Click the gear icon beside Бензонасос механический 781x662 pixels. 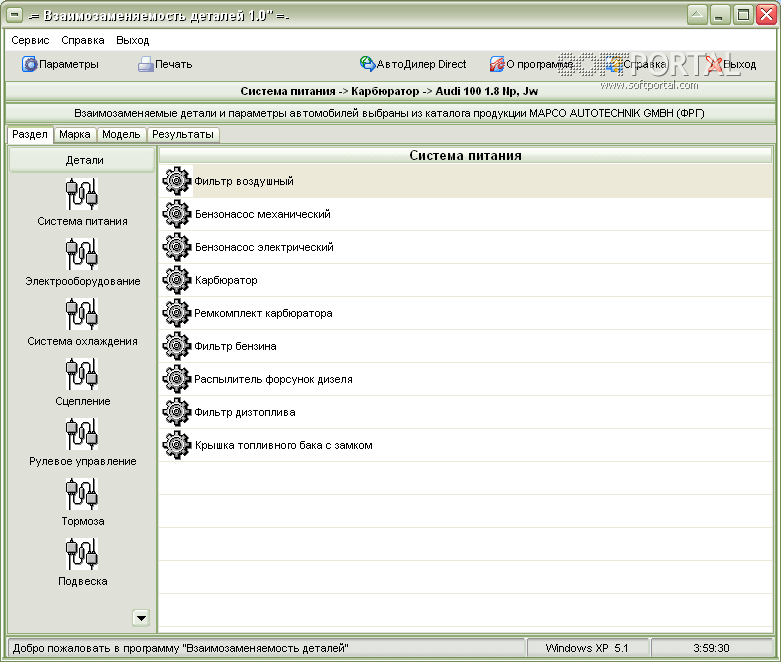point(177,214)
